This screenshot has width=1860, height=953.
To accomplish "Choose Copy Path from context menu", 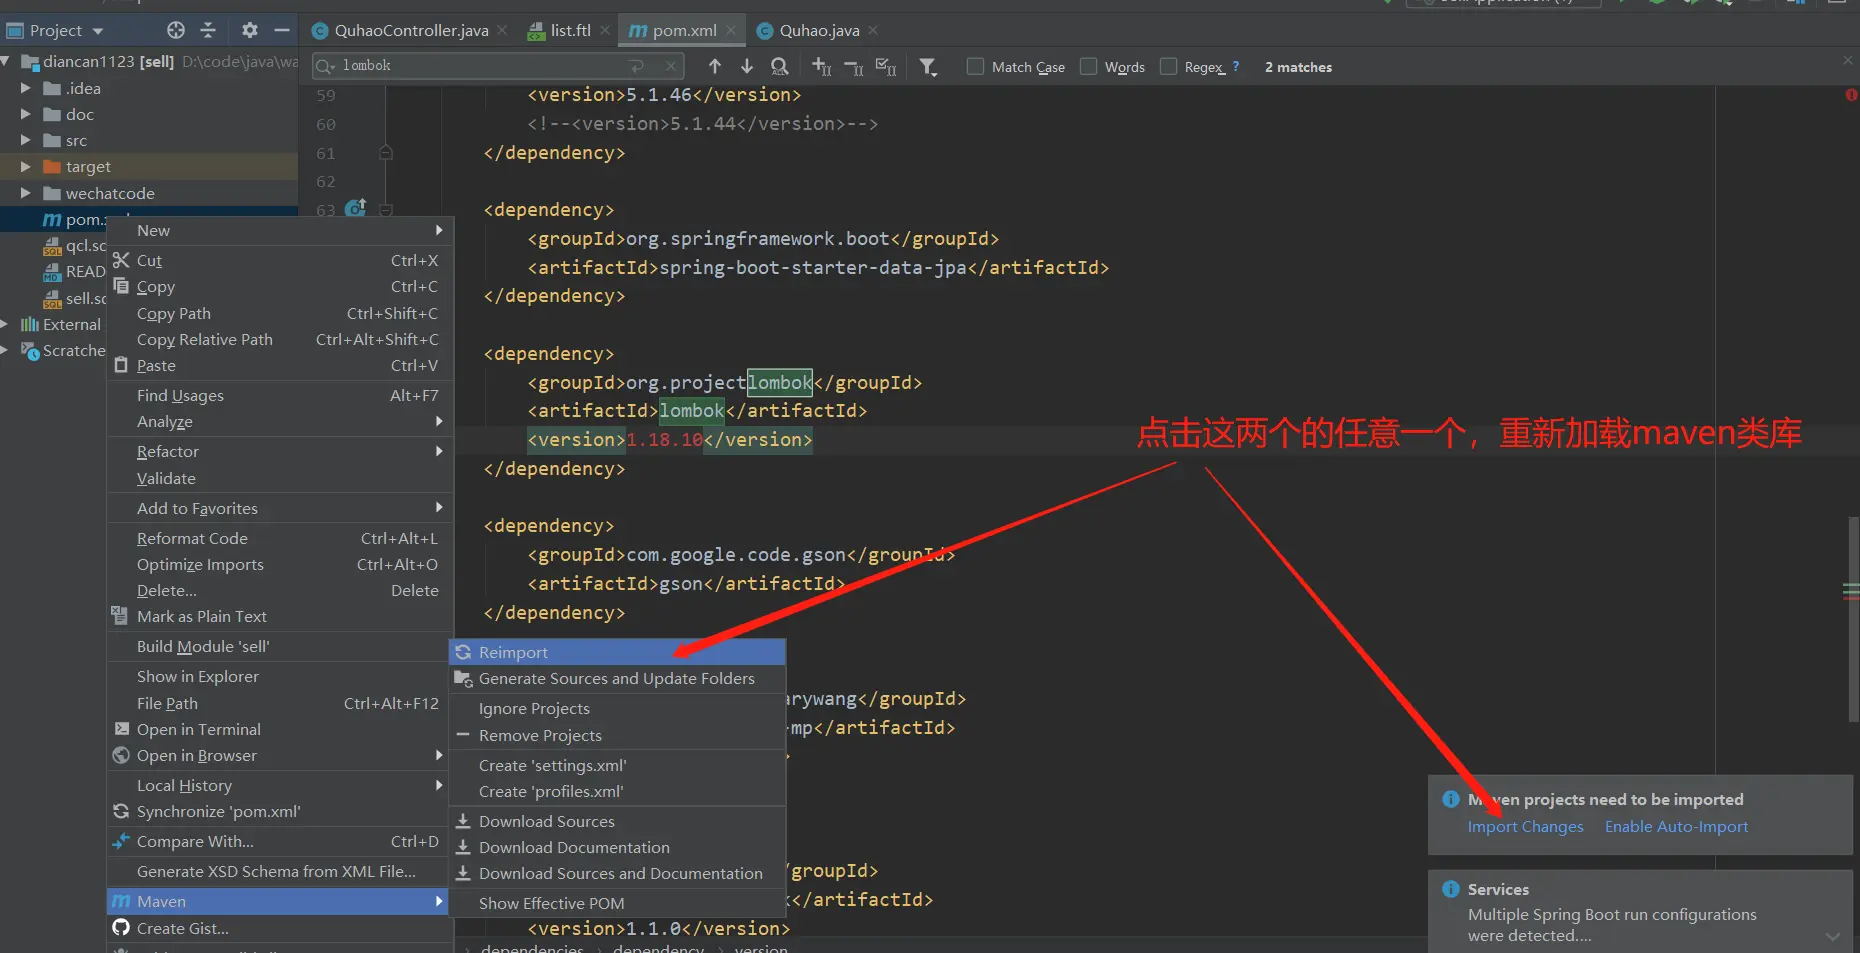I will [x=280, y=313].
